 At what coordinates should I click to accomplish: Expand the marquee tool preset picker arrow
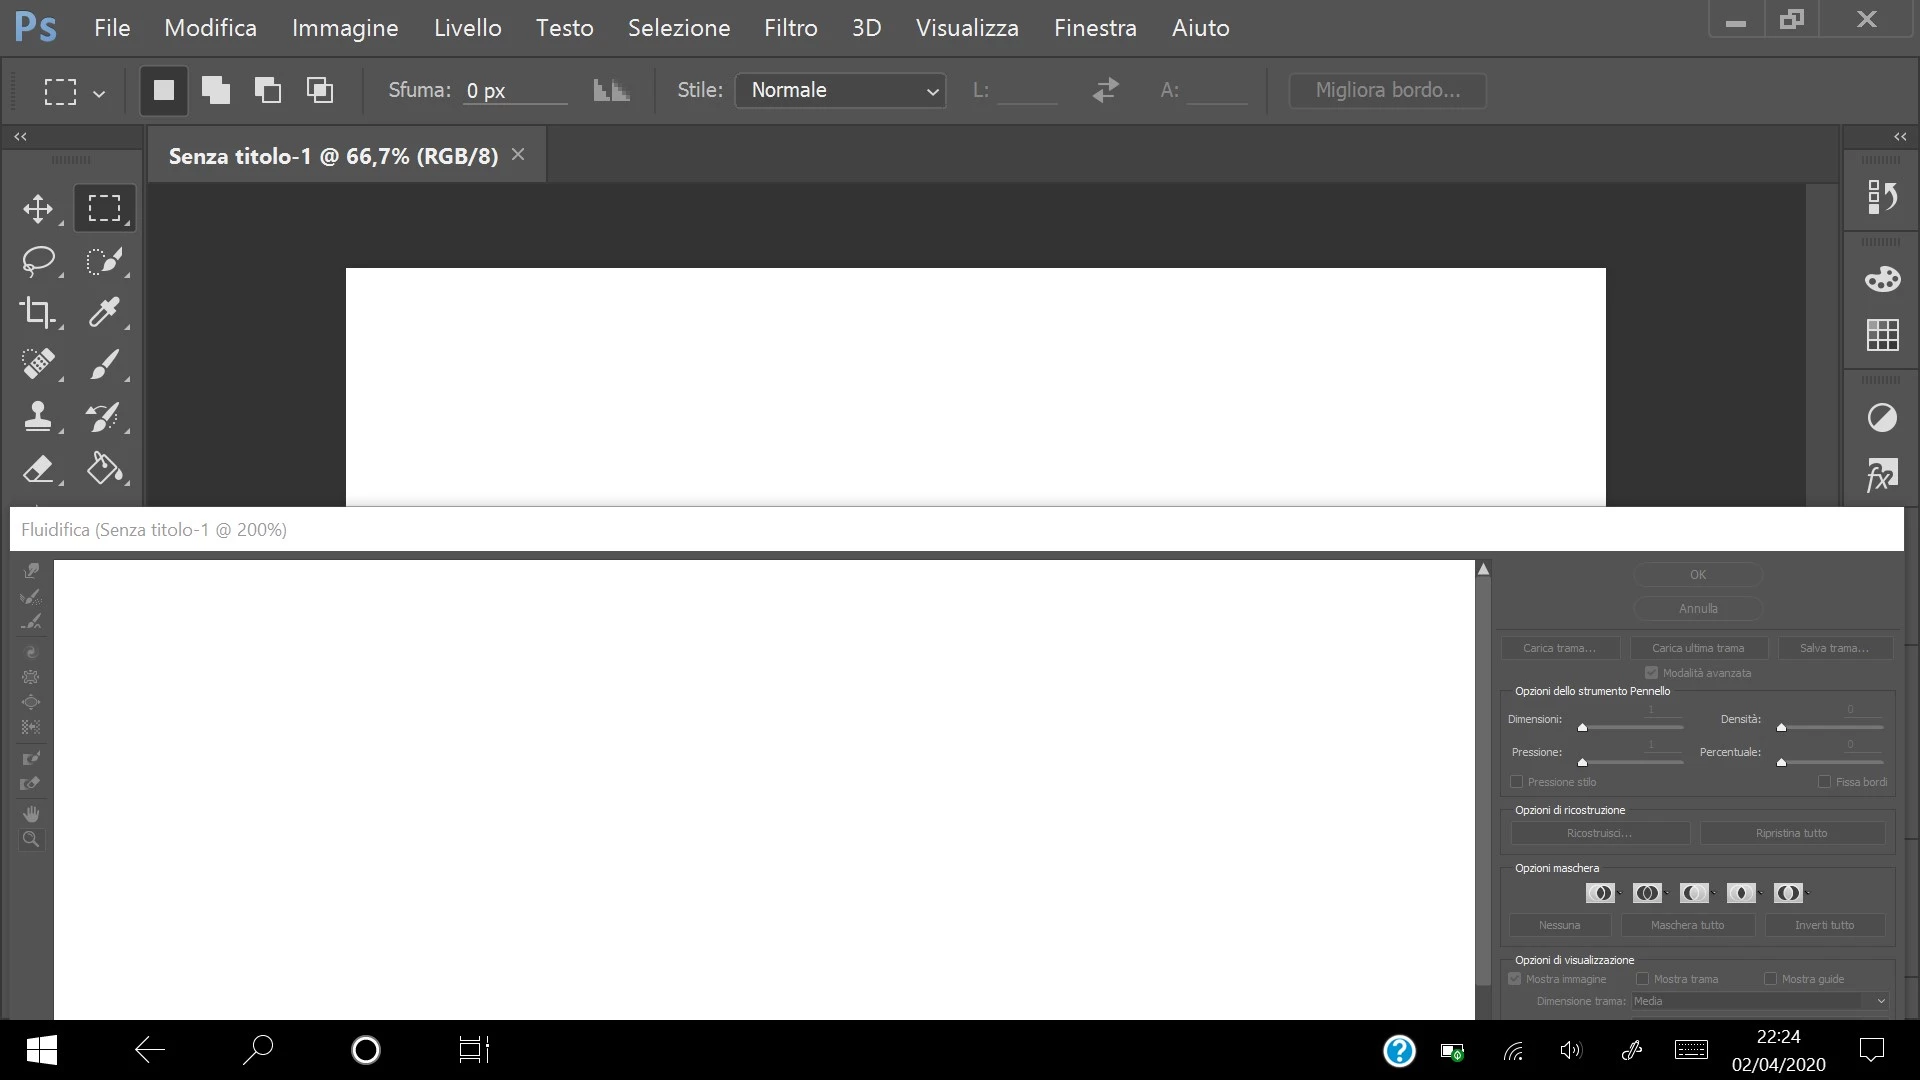pos(99,94)
